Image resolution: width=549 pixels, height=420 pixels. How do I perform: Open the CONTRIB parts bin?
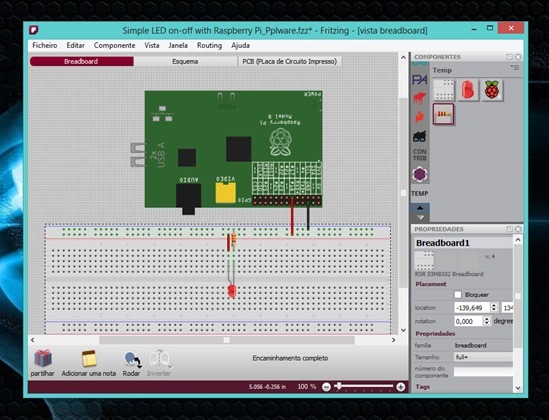click(x=419, y=155)
